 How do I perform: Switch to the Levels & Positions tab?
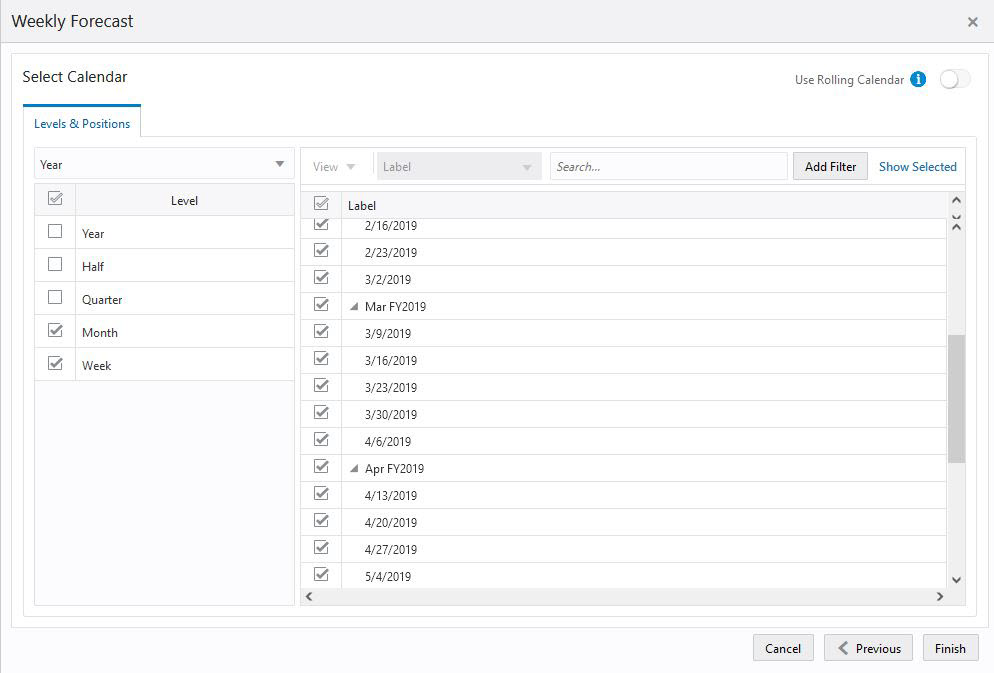click(x=81, y=124)
